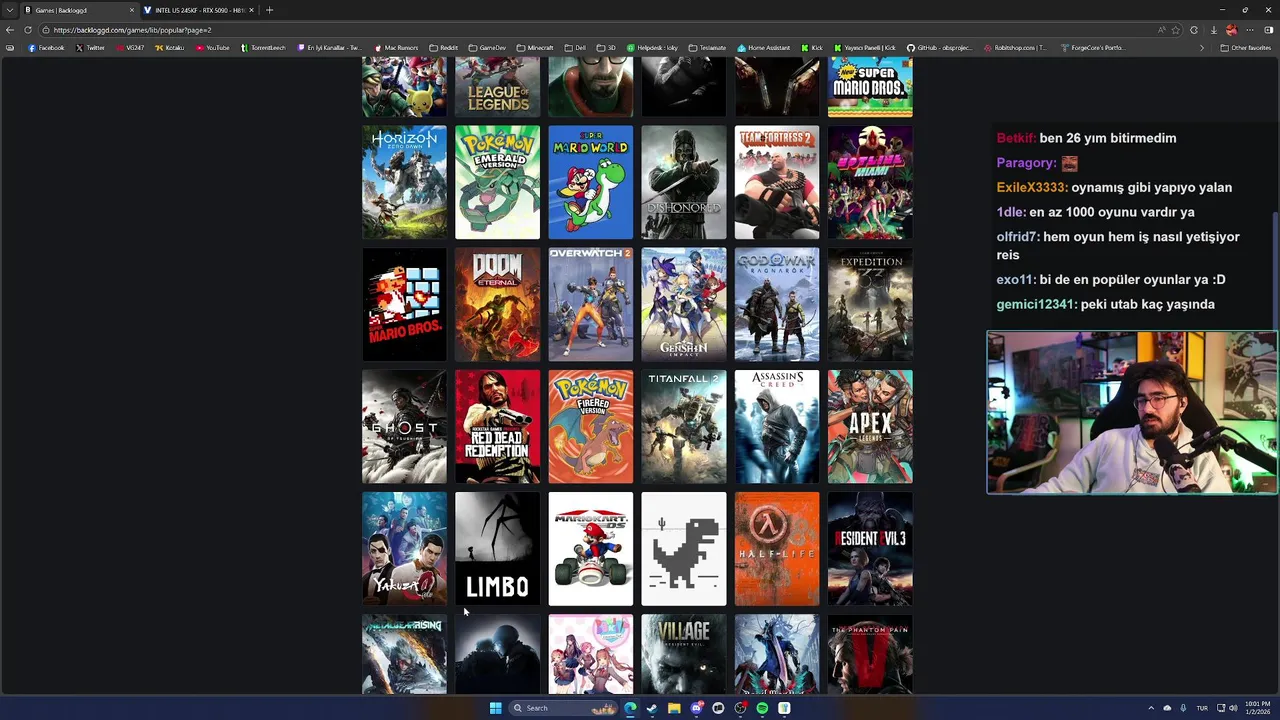This screenshot has height=720, width=1280.
Task: Open File Explorer from the taskbar
Action: [x=674, y=708]
